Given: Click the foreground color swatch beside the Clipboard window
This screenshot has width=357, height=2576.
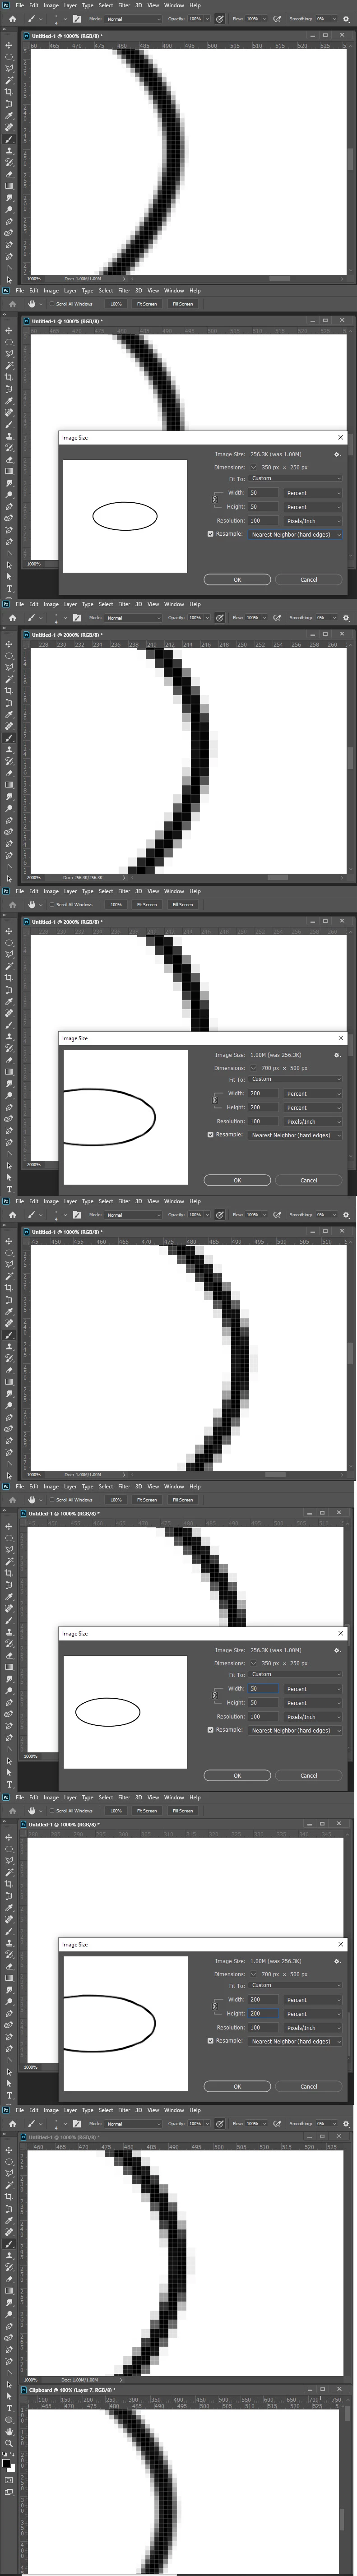Looking at the screenshot, I should [6, 2463].
